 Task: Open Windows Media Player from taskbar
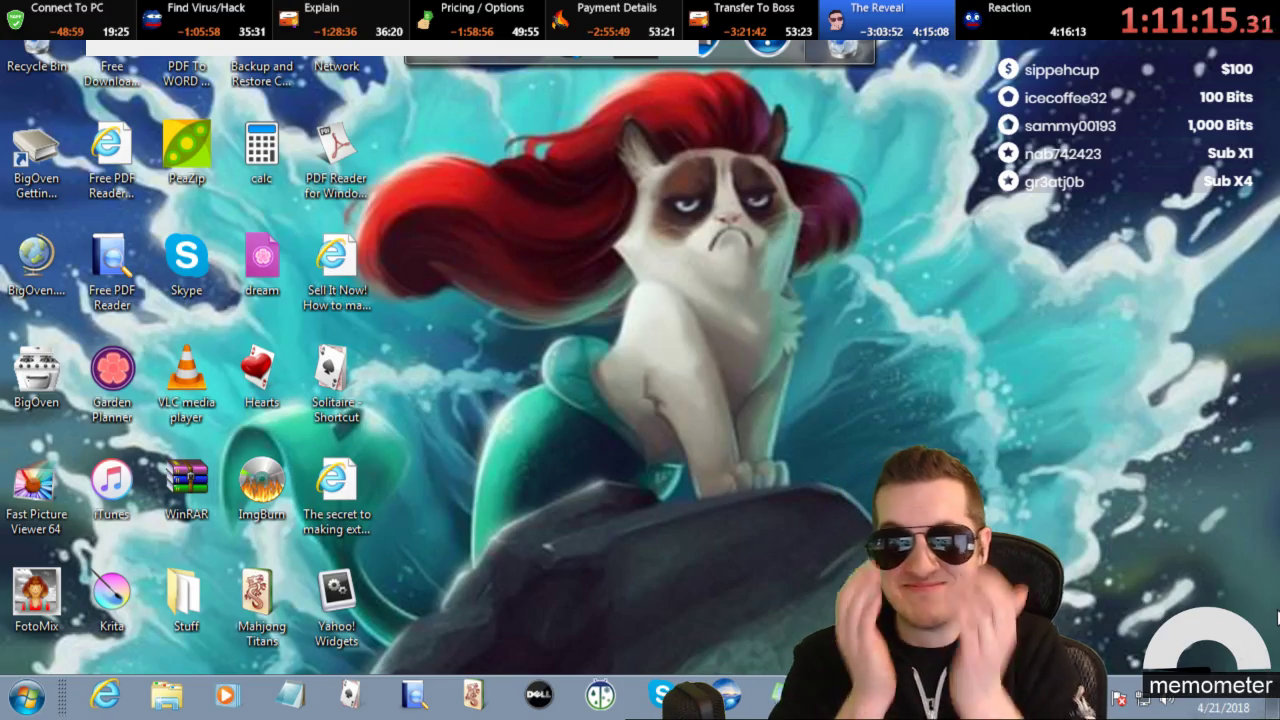pos(228,695)
